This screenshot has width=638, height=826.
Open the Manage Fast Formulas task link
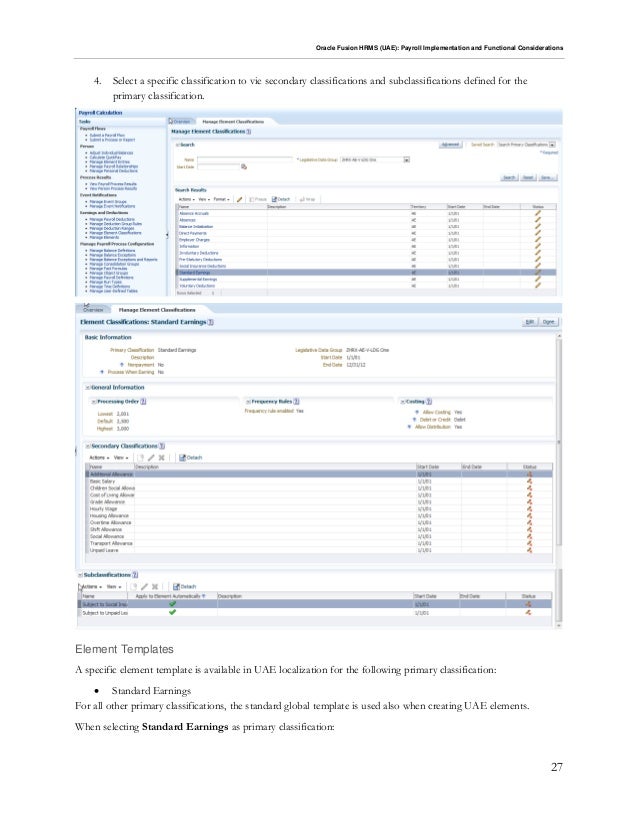pos(108,268)
